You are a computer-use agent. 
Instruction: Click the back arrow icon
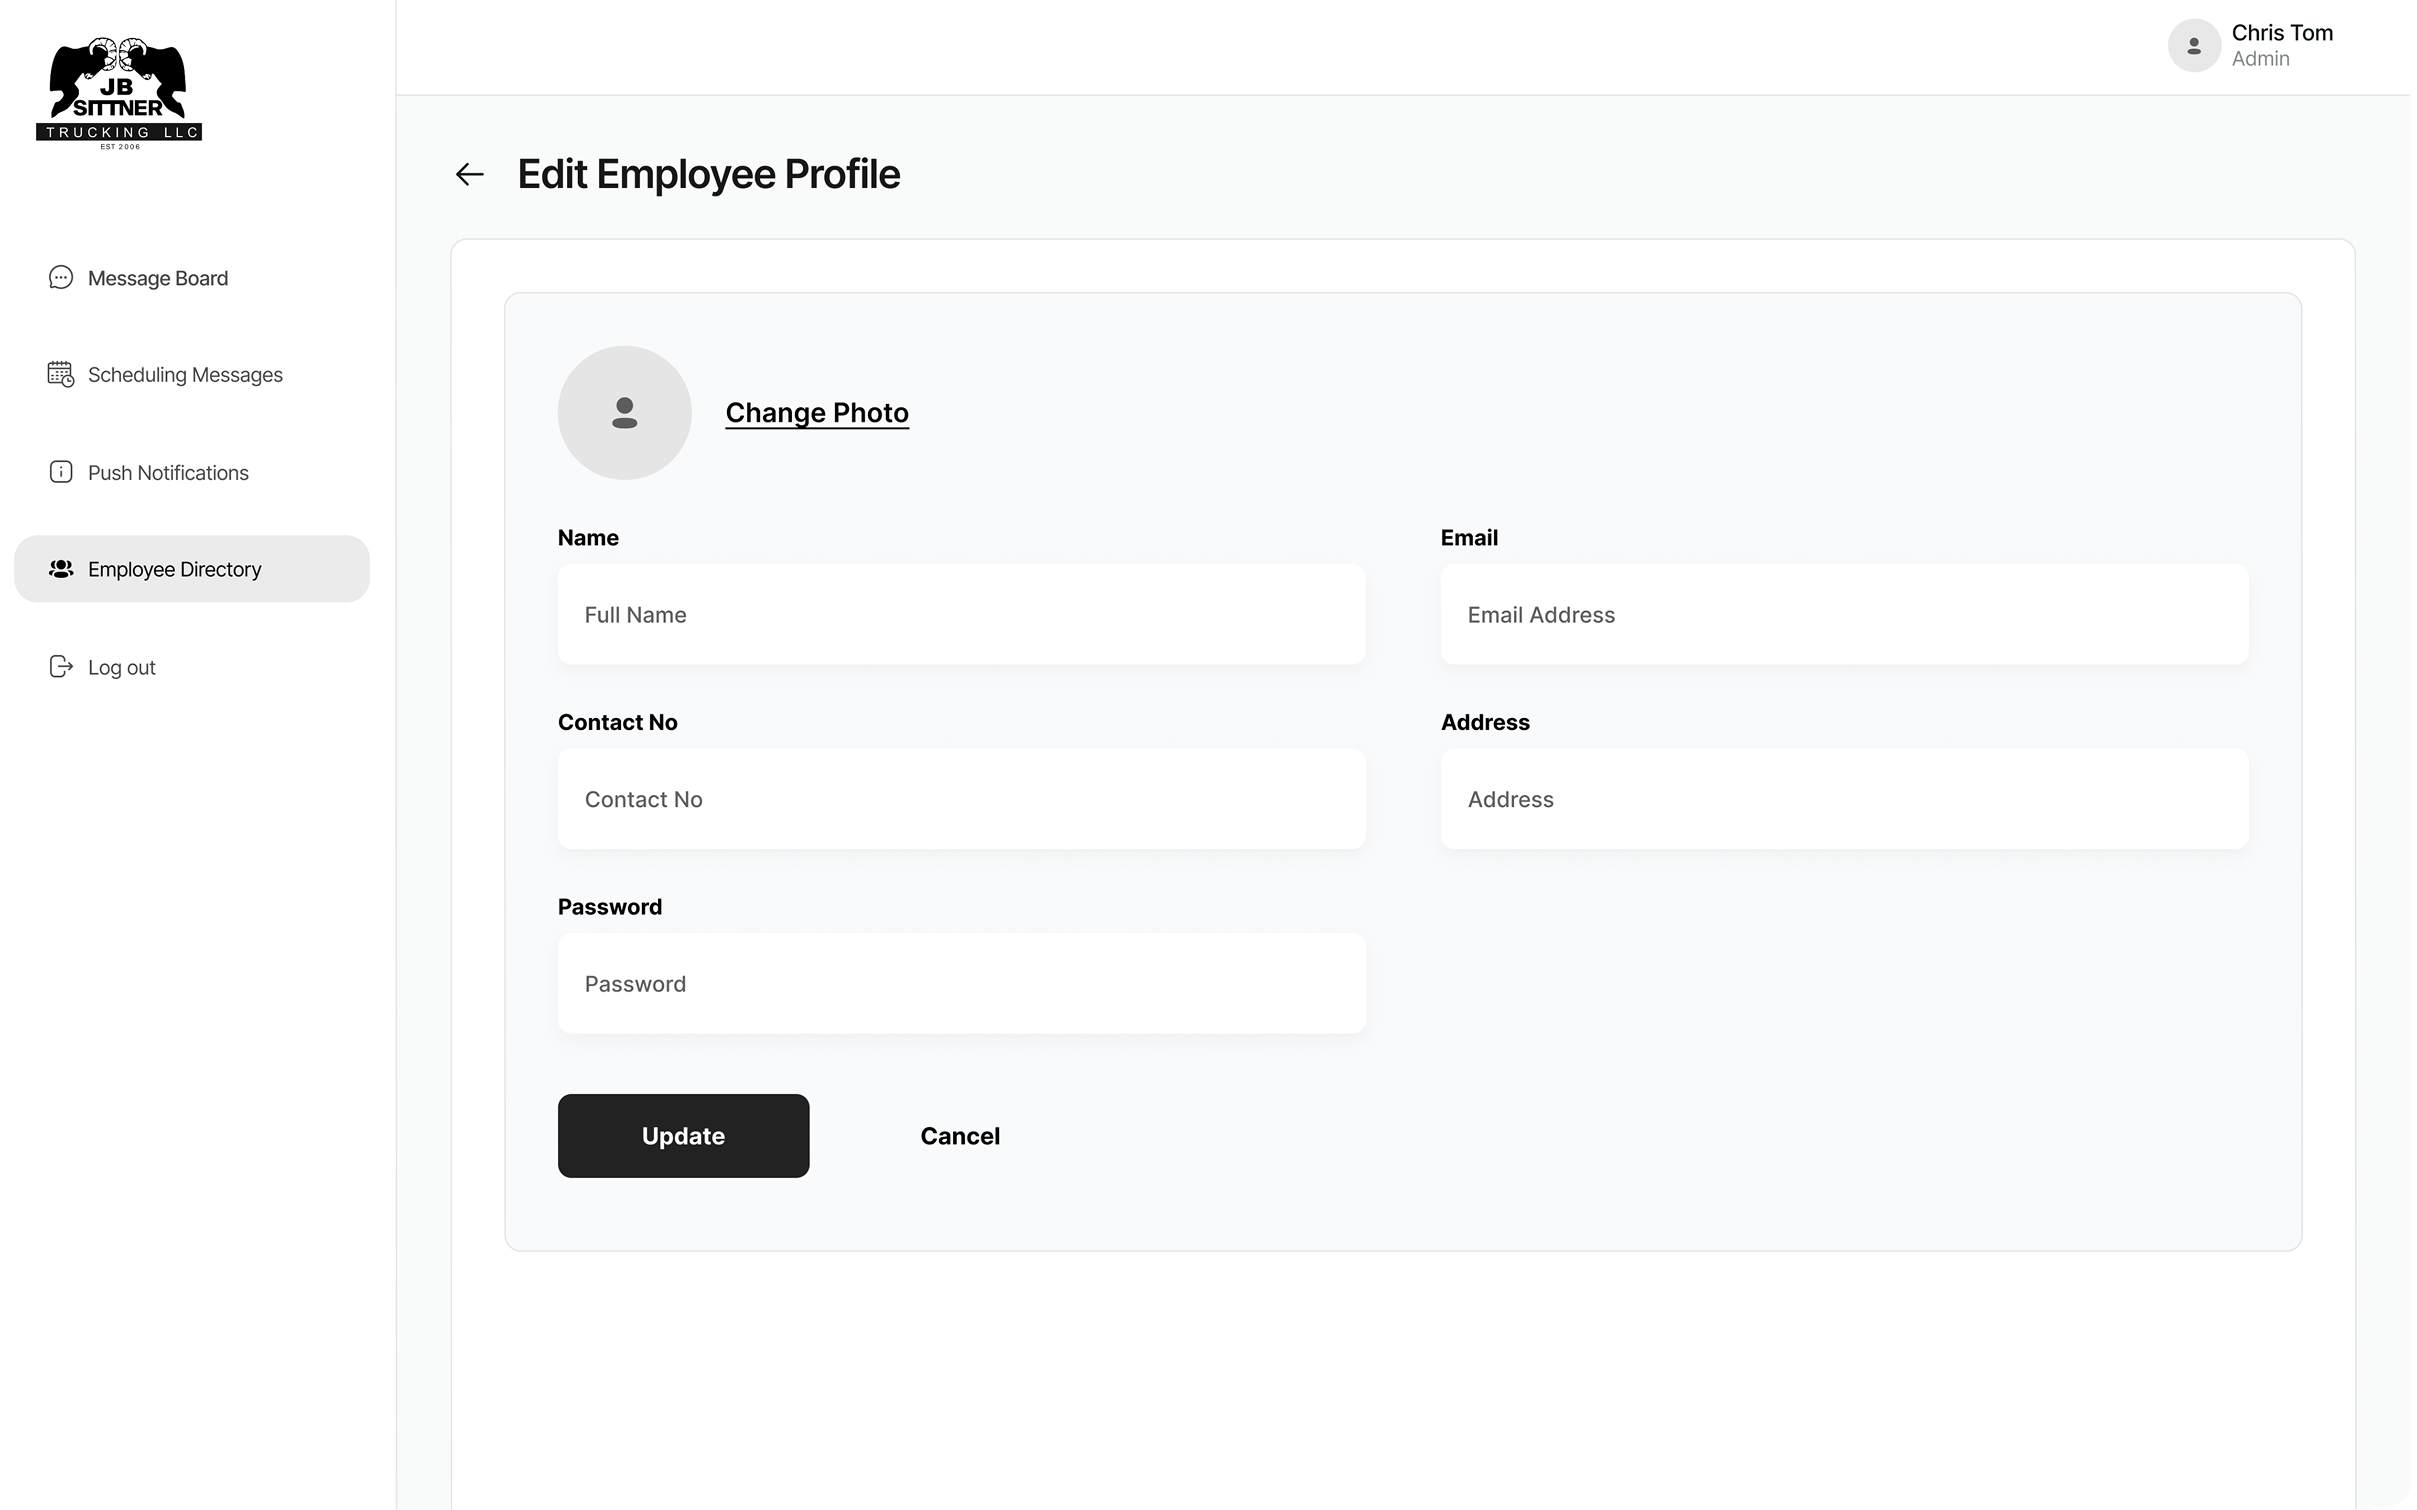coord(469,174)
